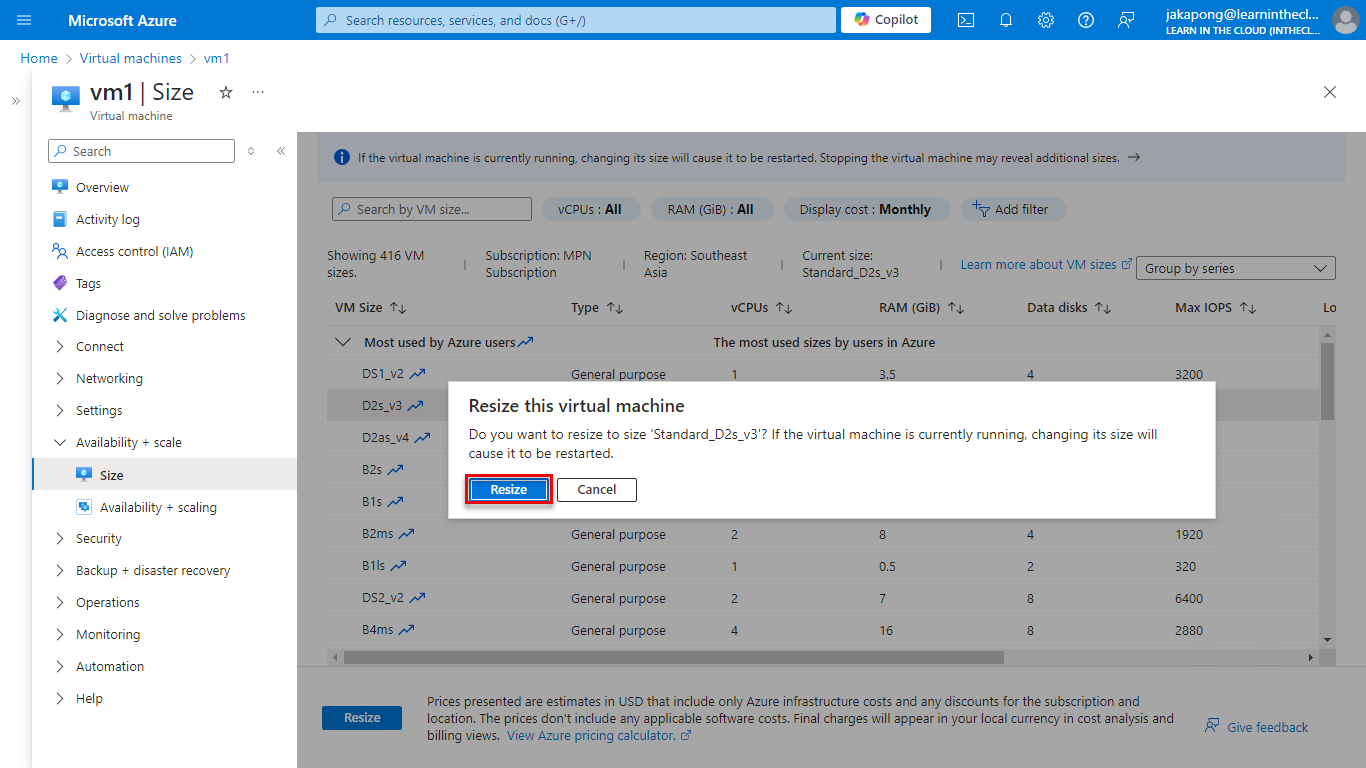This screenshot has width=1366, height=768.
Task: Select the Size menu item
Action: pyautogui.click(x=164, y=475)
